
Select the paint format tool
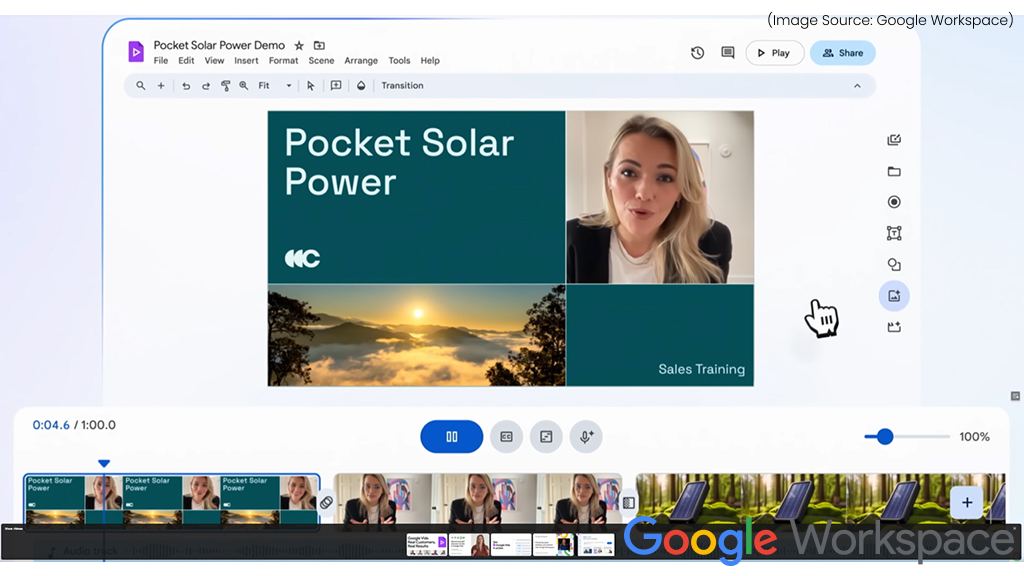pyautogui.click(x=225, y=86)
